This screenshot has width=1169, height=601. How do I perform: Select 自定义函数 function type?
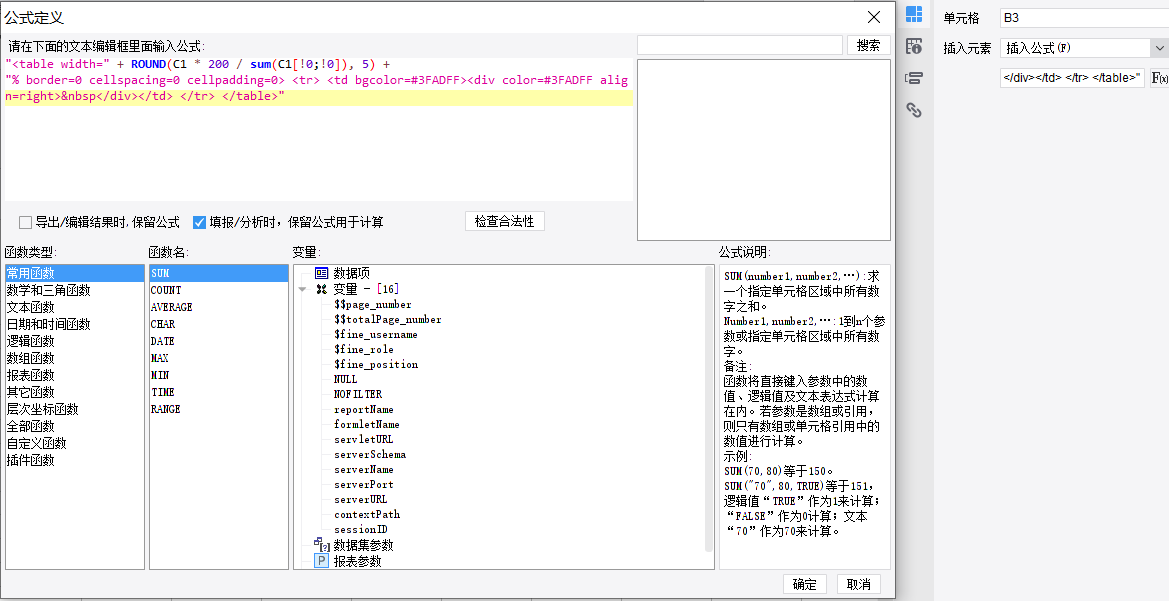[x=75, y=444]
